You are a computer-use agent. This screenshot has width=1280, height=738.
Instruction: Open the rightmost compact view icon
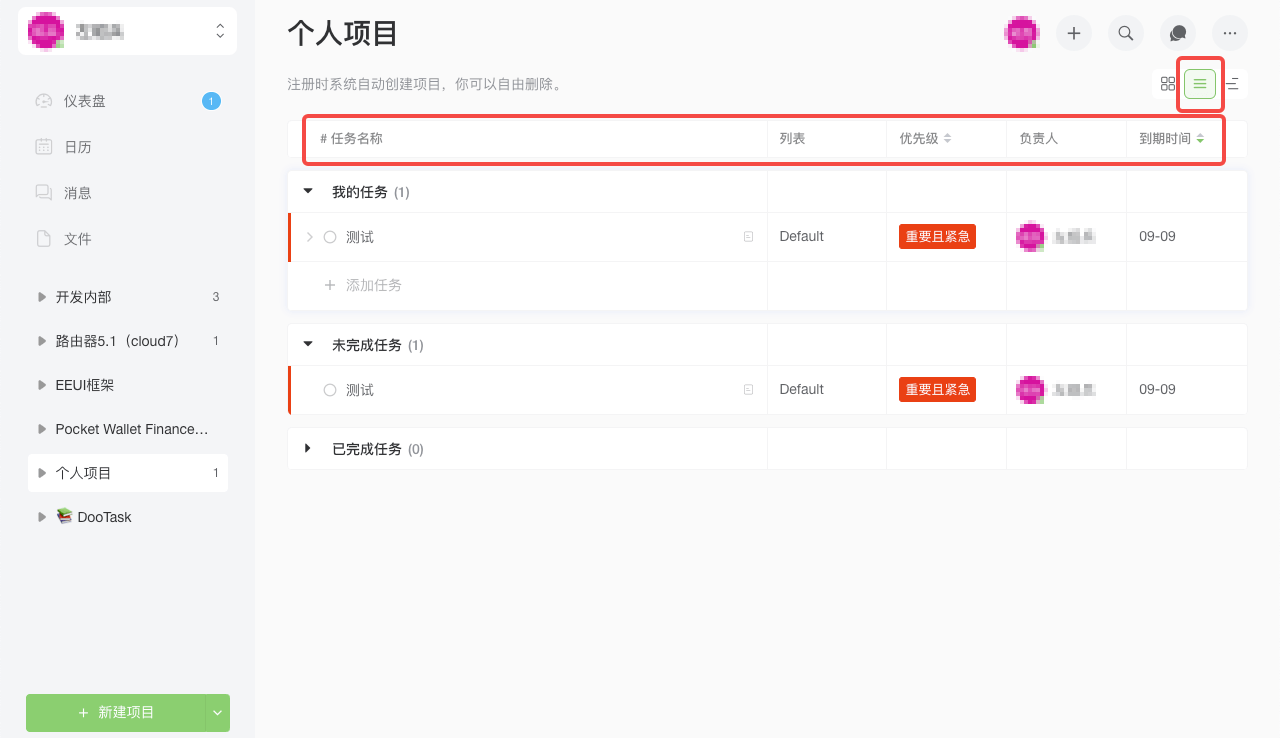[1232, 85]
